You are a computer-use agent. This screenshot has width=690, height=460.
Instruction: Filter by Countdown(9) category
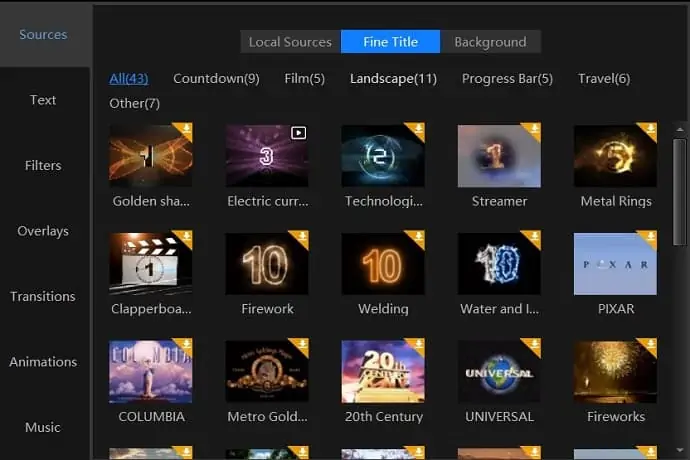click(216, 78)
